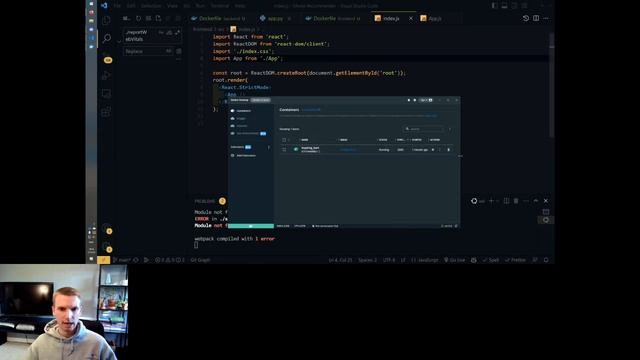This screenshot has width=640, height=360.
Task: Open the Run and Debug view
Action: 106,76
